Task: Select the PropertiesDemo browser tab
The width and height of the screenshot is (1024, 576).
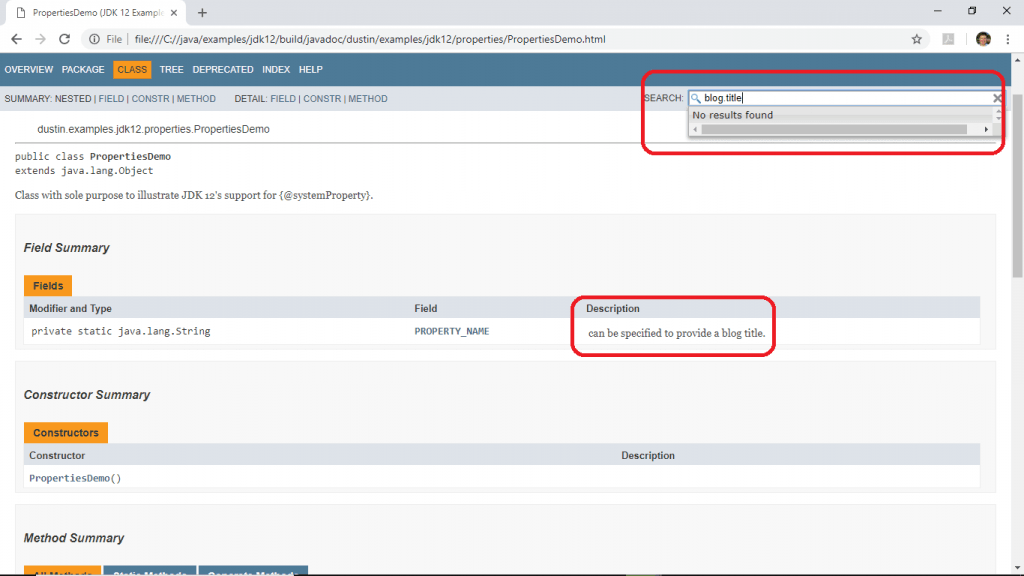Action: [97, 12]
